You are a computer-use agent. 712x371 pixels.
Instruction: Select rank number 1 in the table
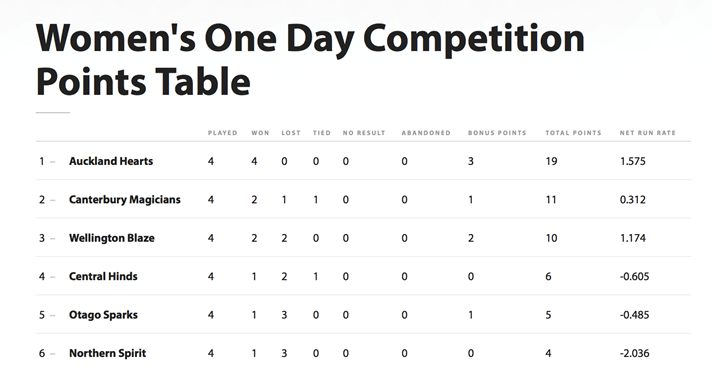[x=42, y=161]
